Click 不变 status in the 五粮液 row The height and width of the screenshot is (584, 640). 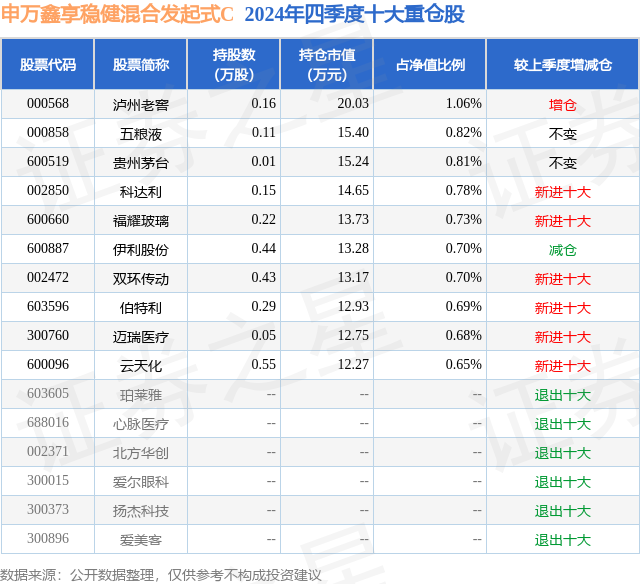click(x=563, y=134)
